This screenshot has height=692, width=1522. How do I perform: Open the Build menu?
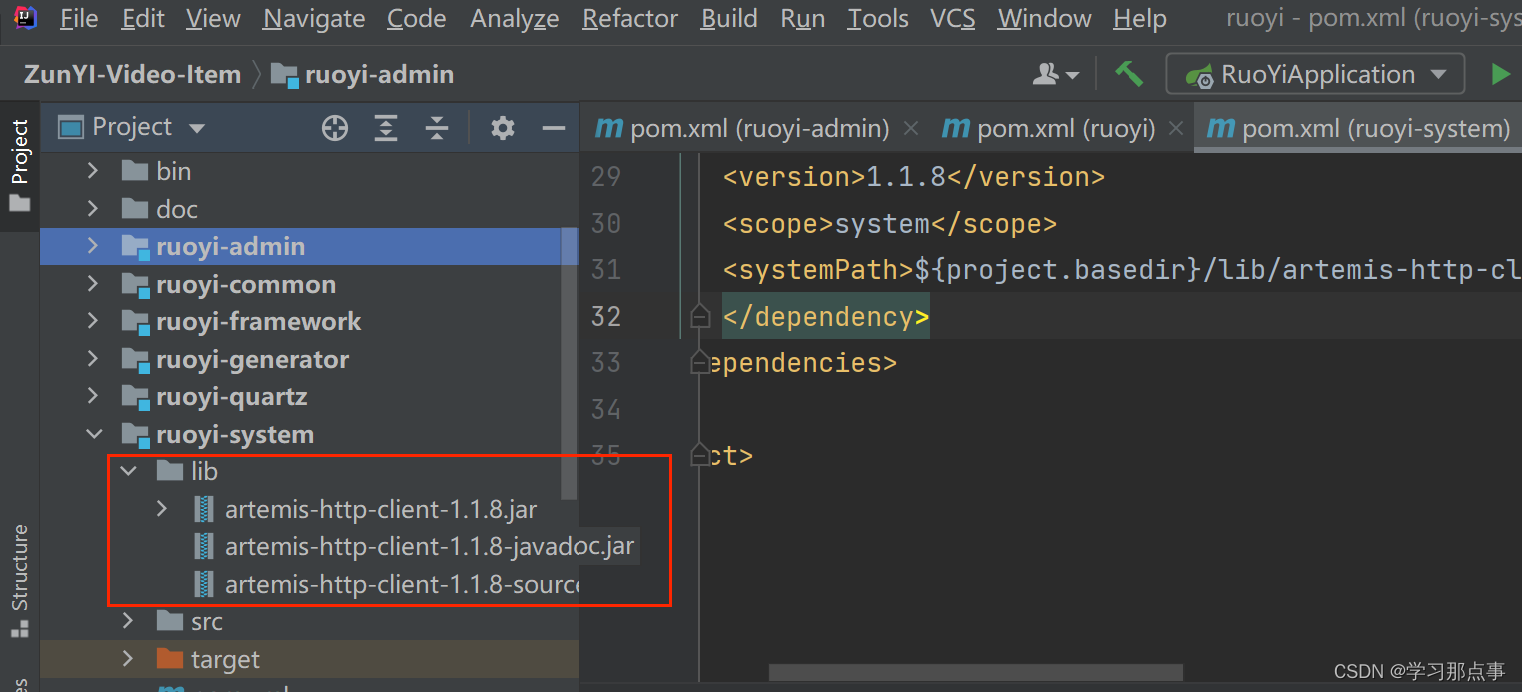pyautogui.click(x=729, y=18)
